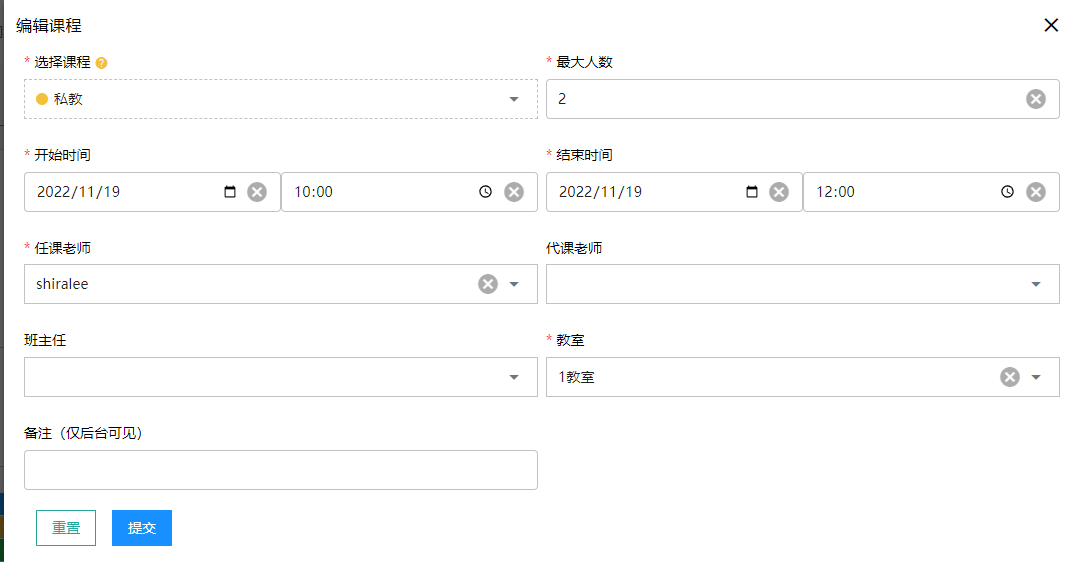This screenshot has height=562, width=1085.
Task: Open calendar picker for 开始时间 date
Action: point(231,192)
